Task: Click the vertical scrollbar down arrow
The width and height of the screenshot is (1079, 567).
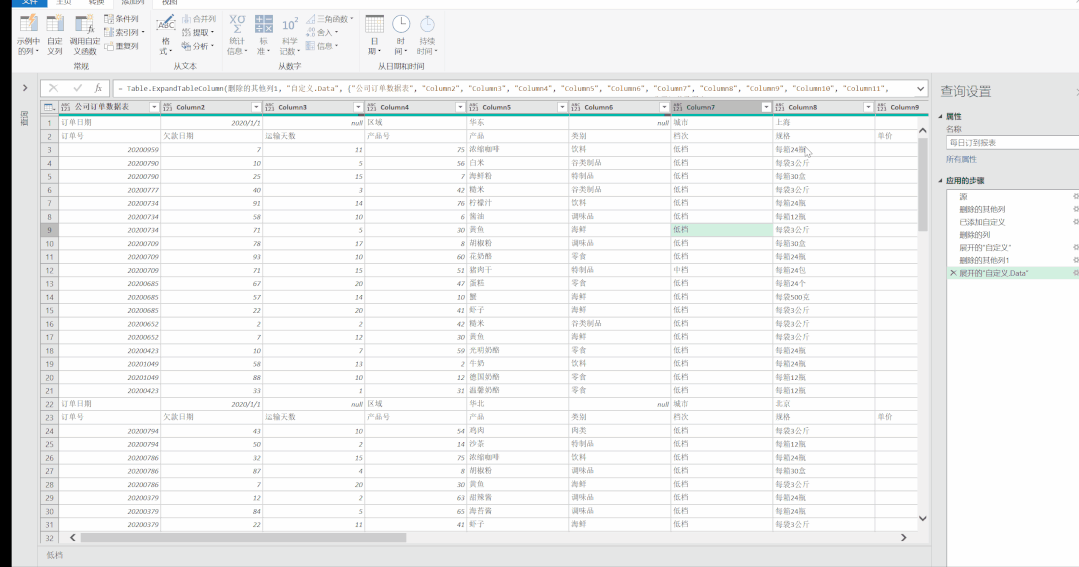Action: (923, 518)
